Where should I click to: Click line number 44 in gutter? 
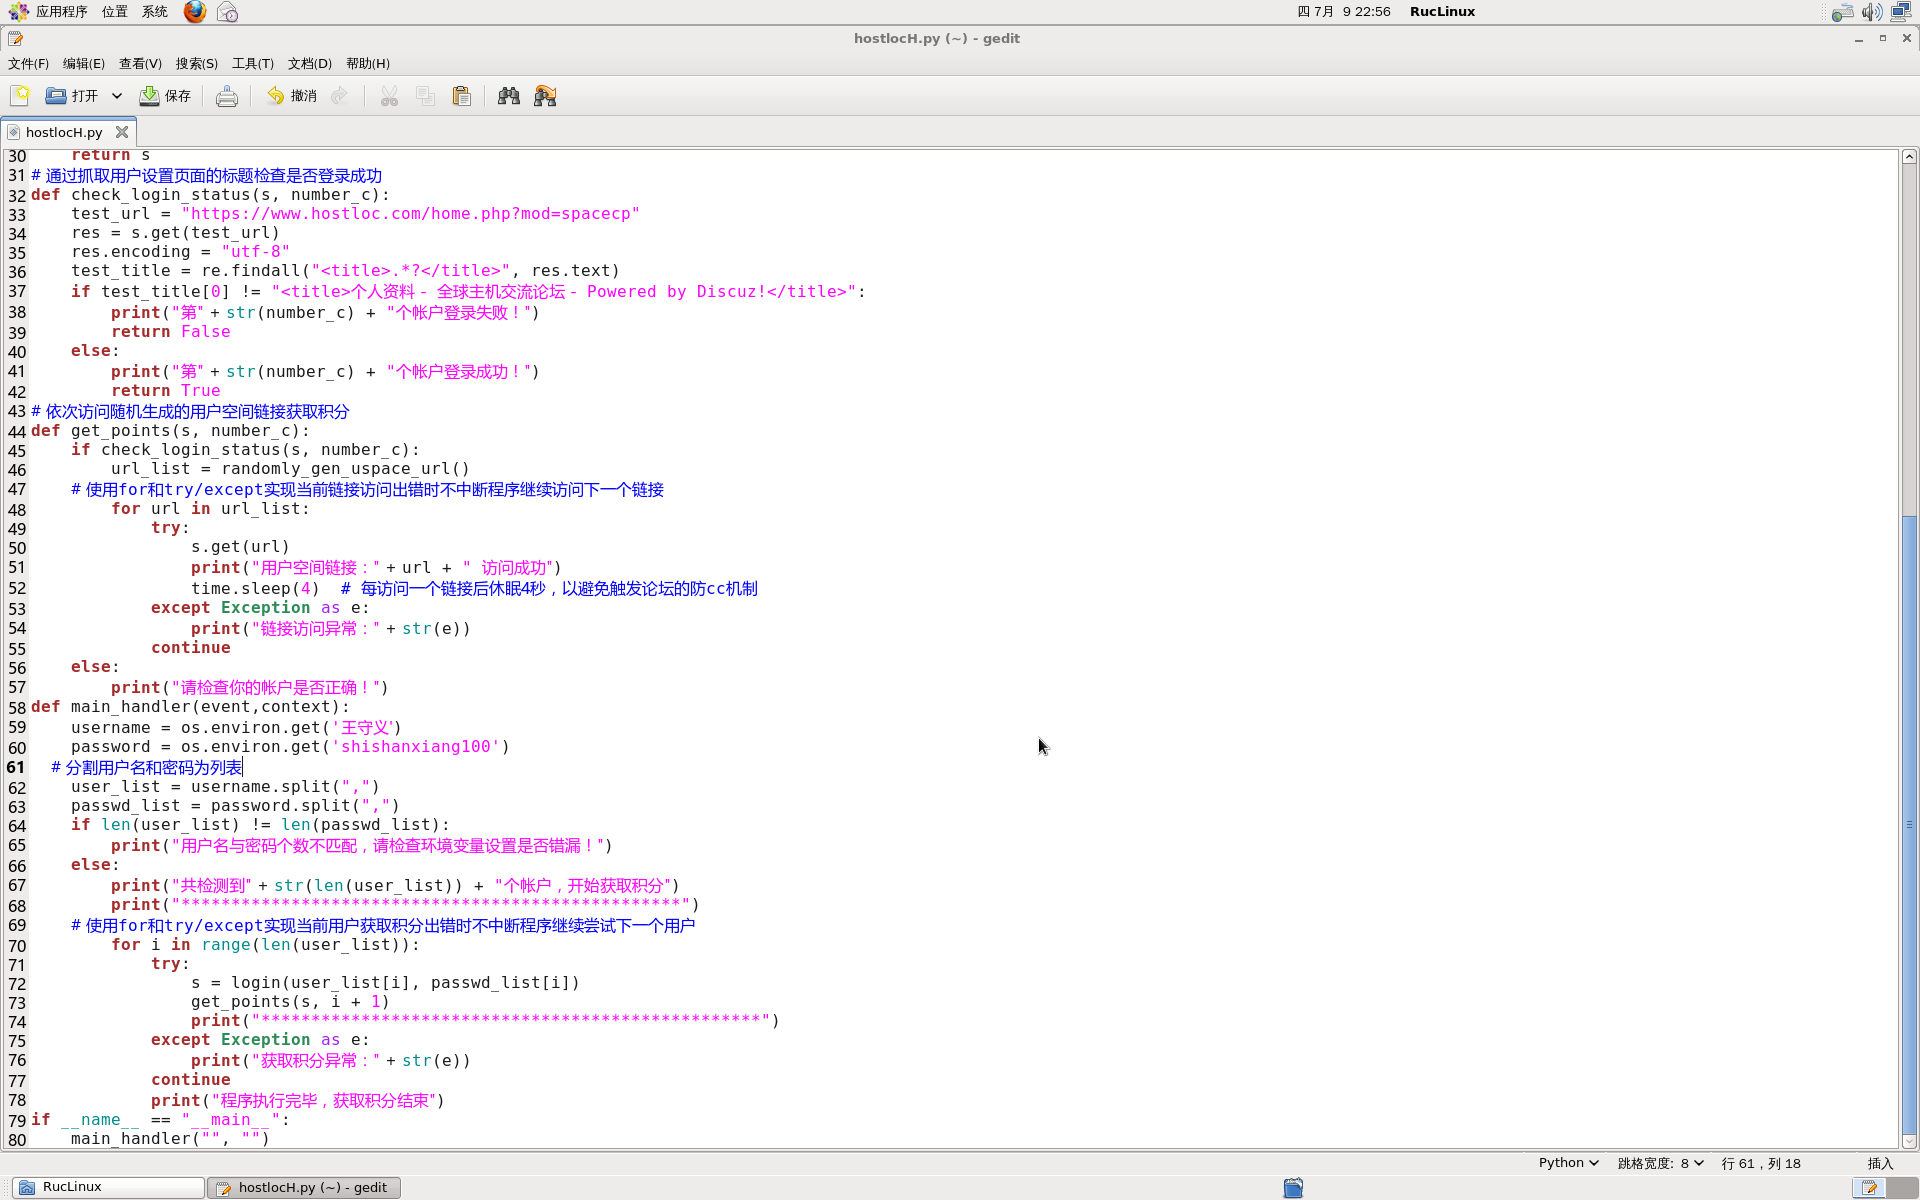click(x=17, y=432)
